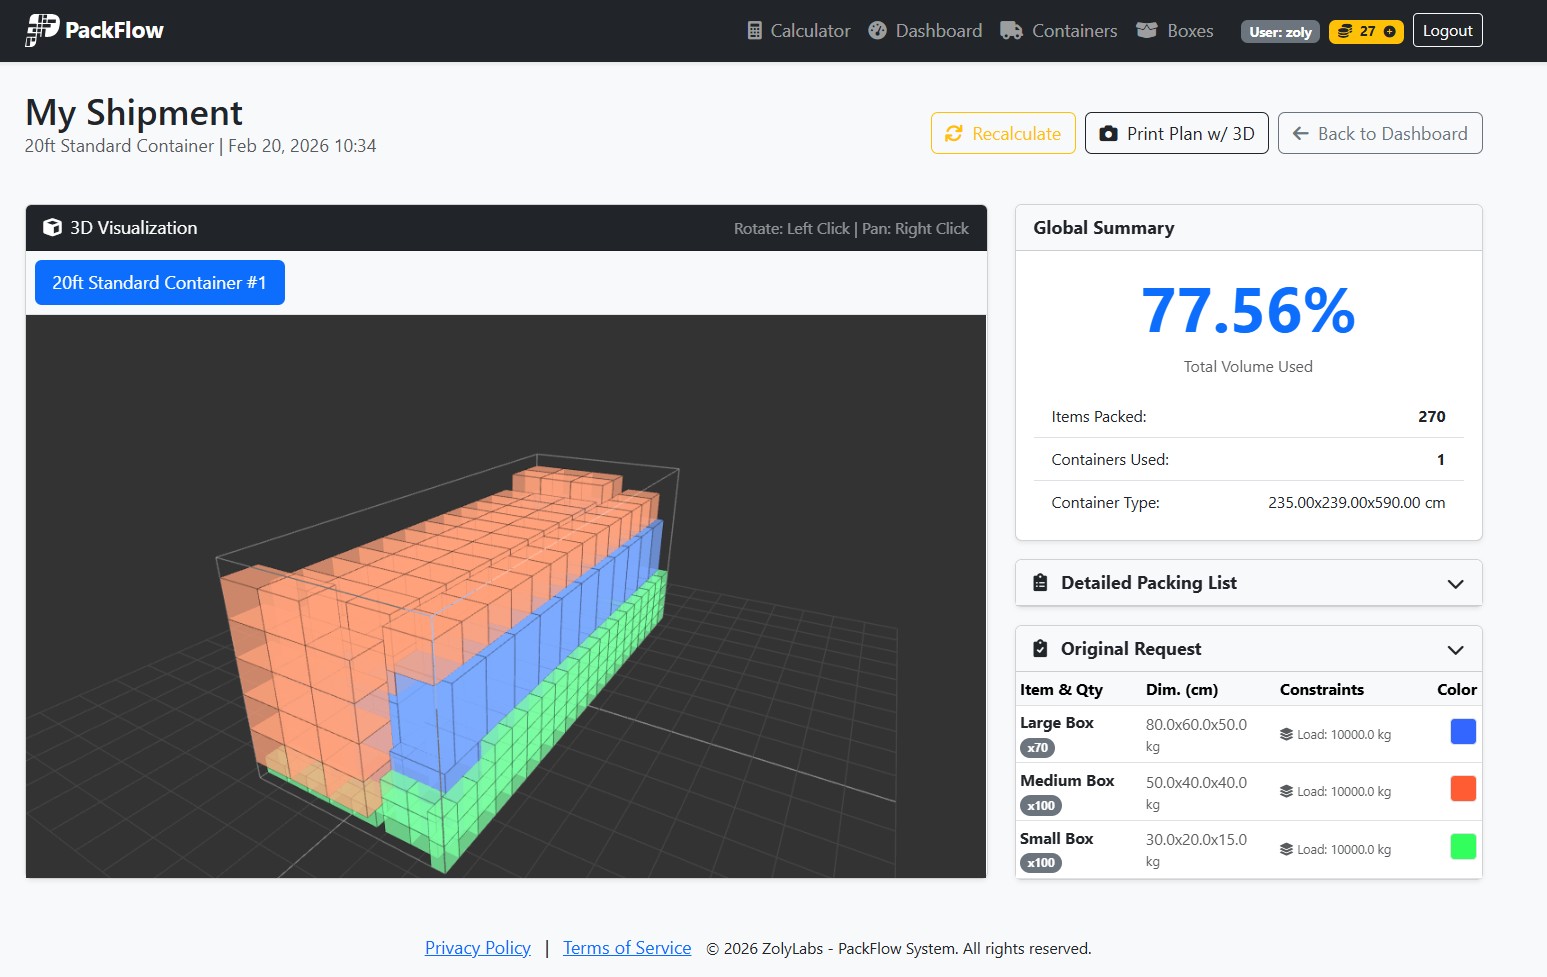
Task: Select the 20ft Standard Container #1 tab
Action: click(159, 282)
